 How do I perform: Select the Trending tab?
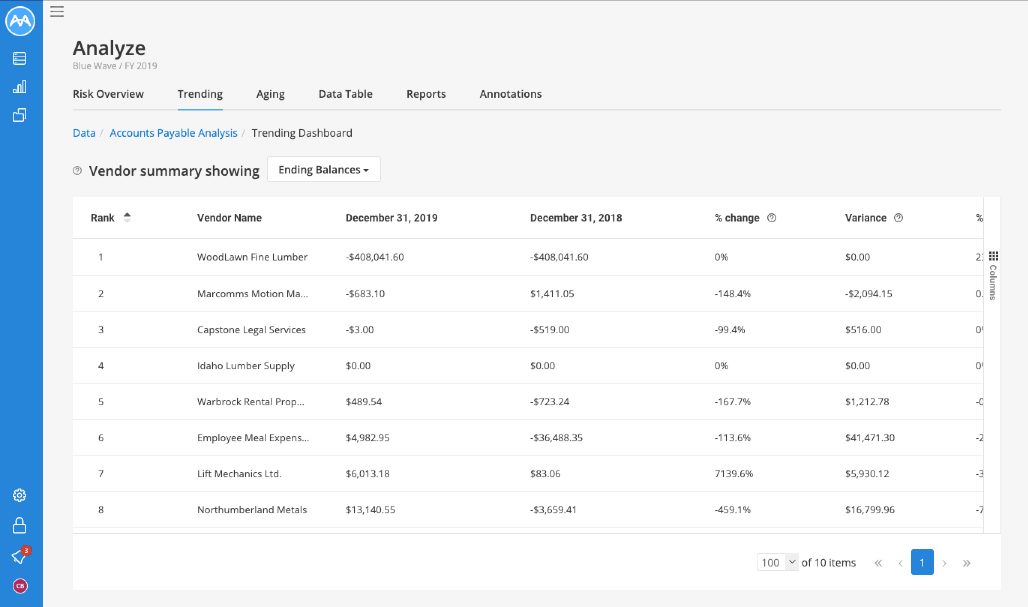200,94
